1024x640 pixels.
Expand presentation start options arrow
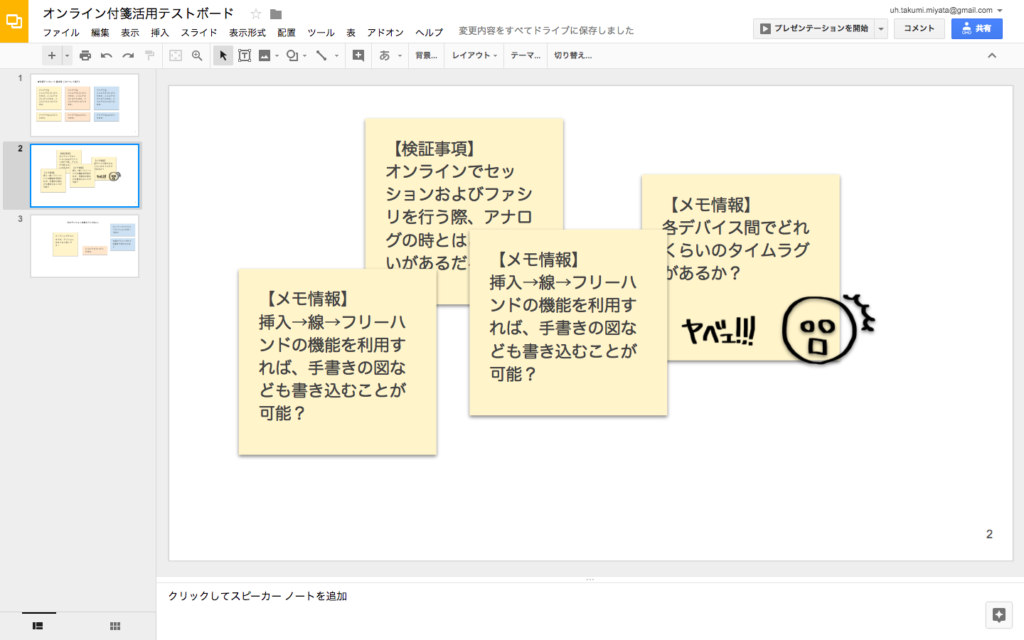point(881,29)
